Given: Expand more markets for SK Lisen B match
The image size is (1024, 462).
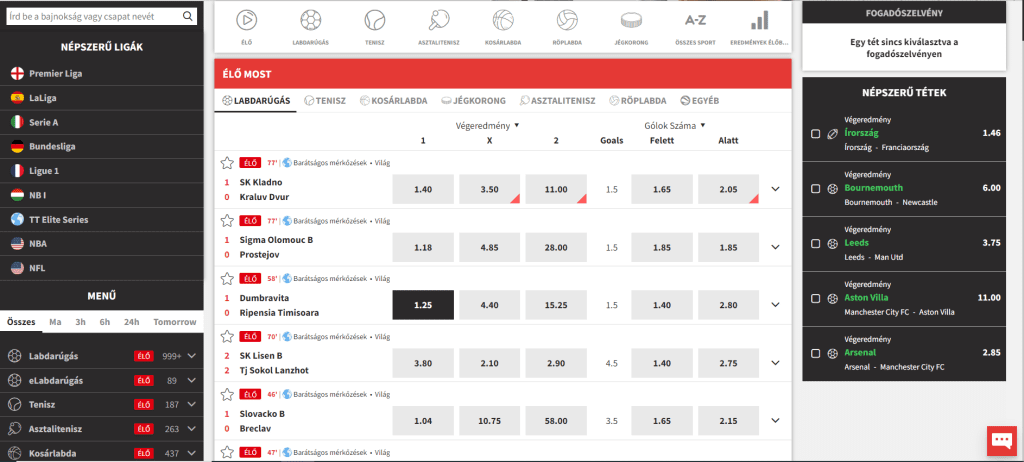Looking at the screenshot, I should tap(775, 363).
